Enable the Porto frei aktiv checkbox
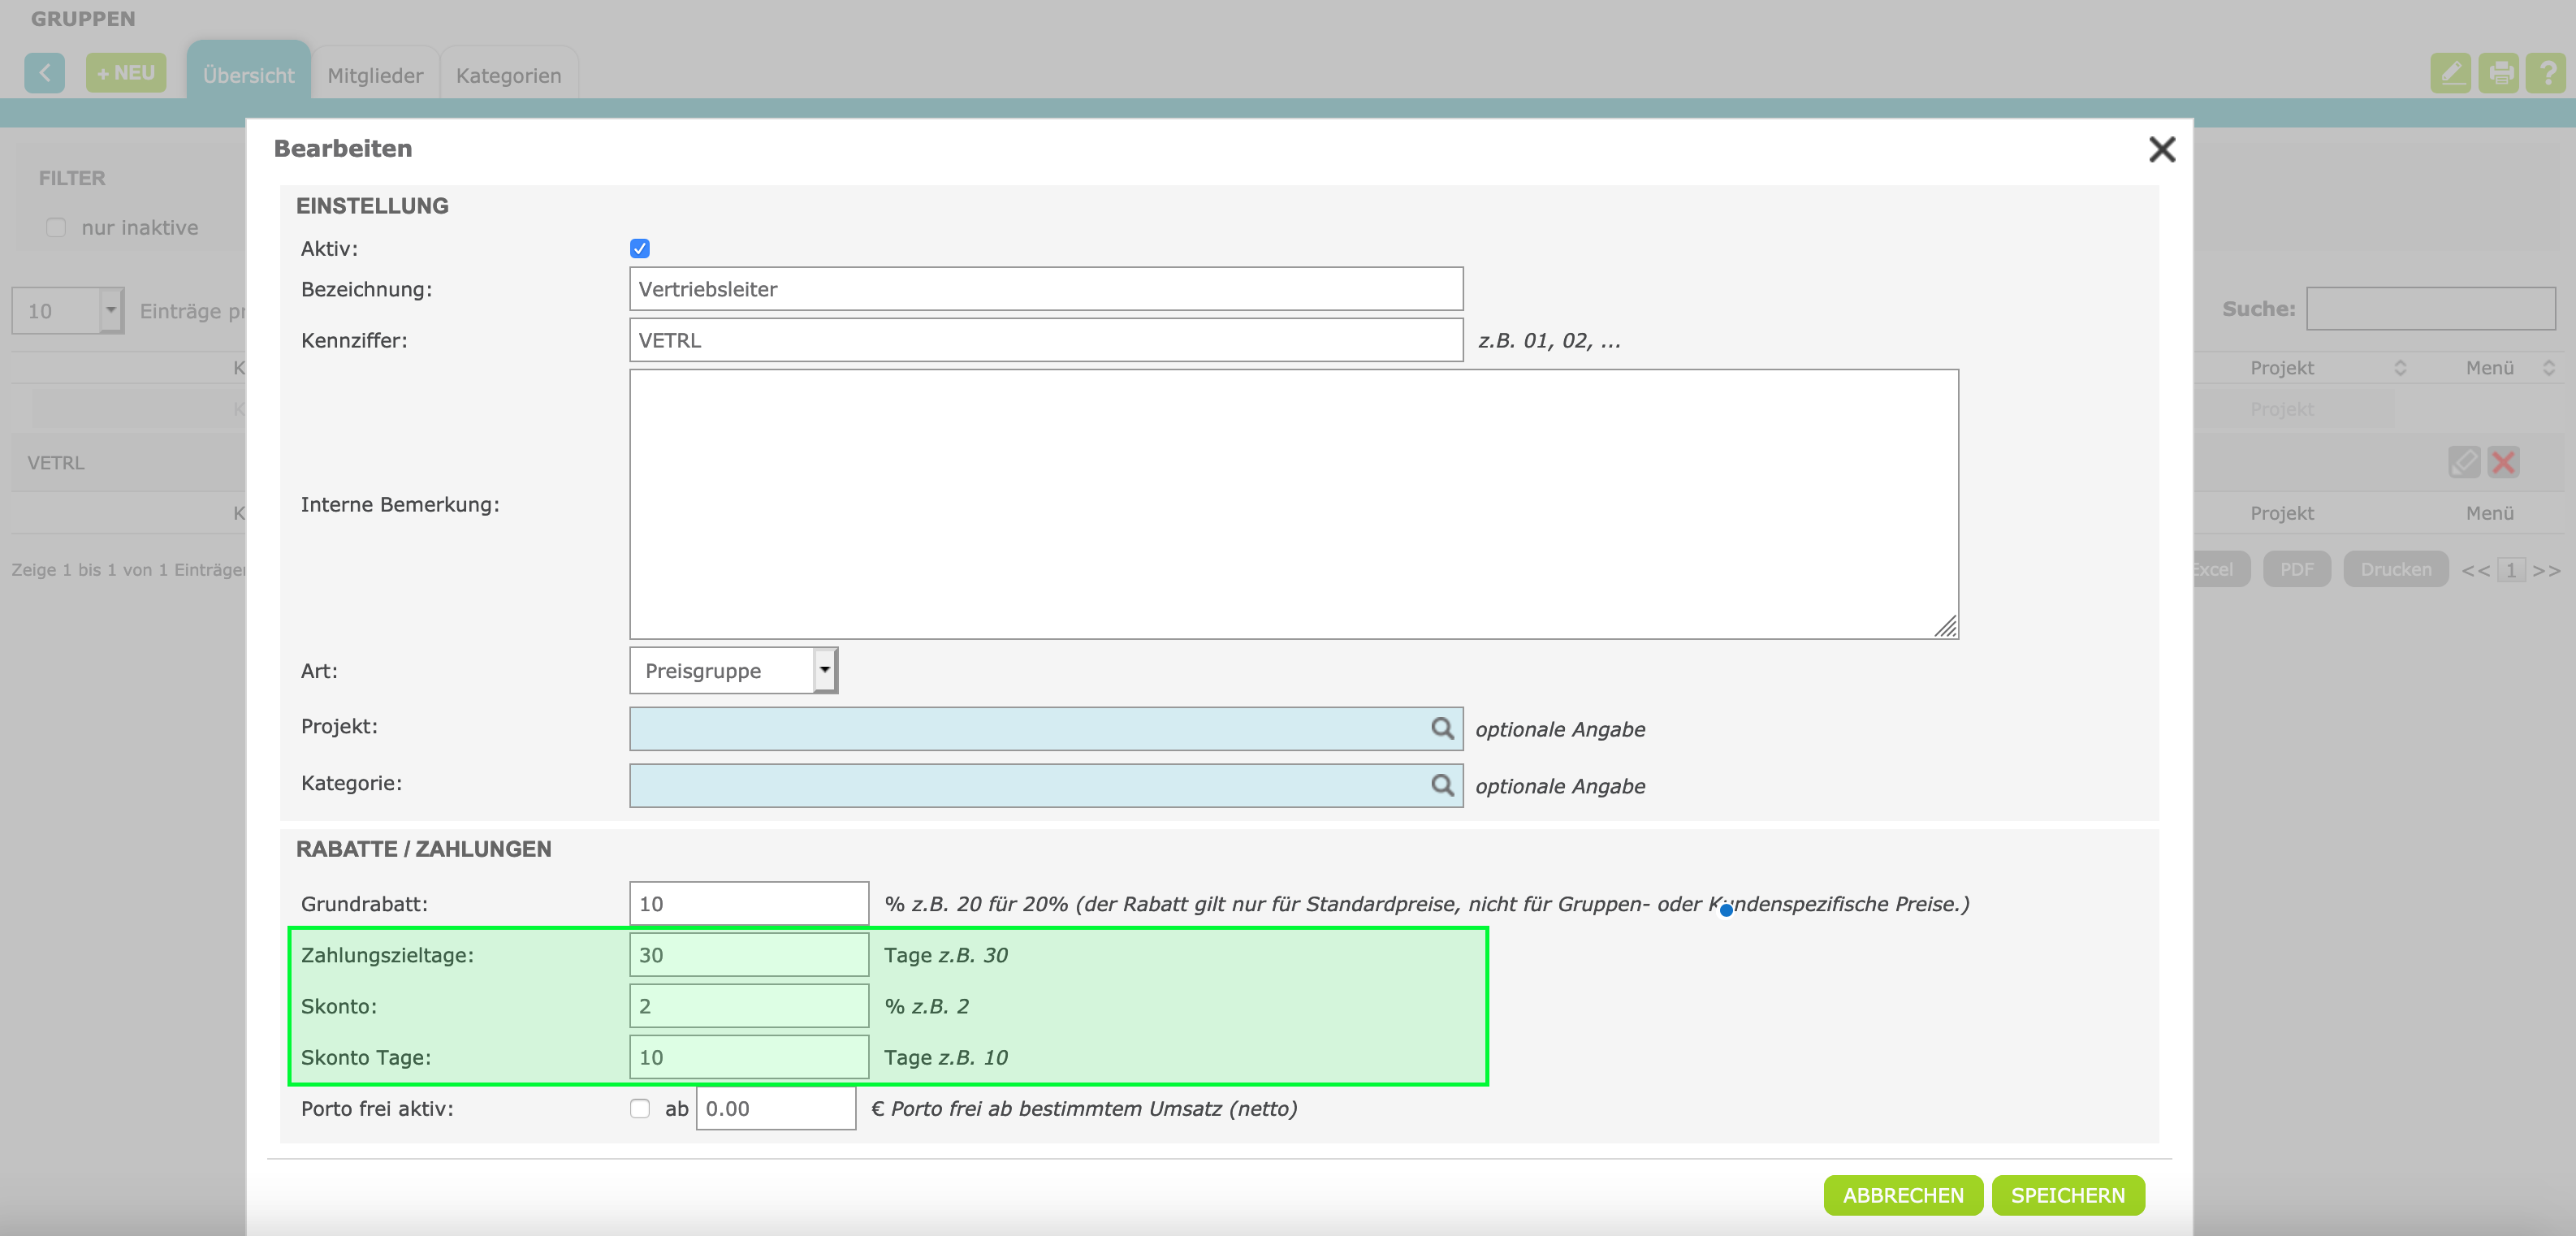2576x1236 pixels. click(x=640, y=1108)
